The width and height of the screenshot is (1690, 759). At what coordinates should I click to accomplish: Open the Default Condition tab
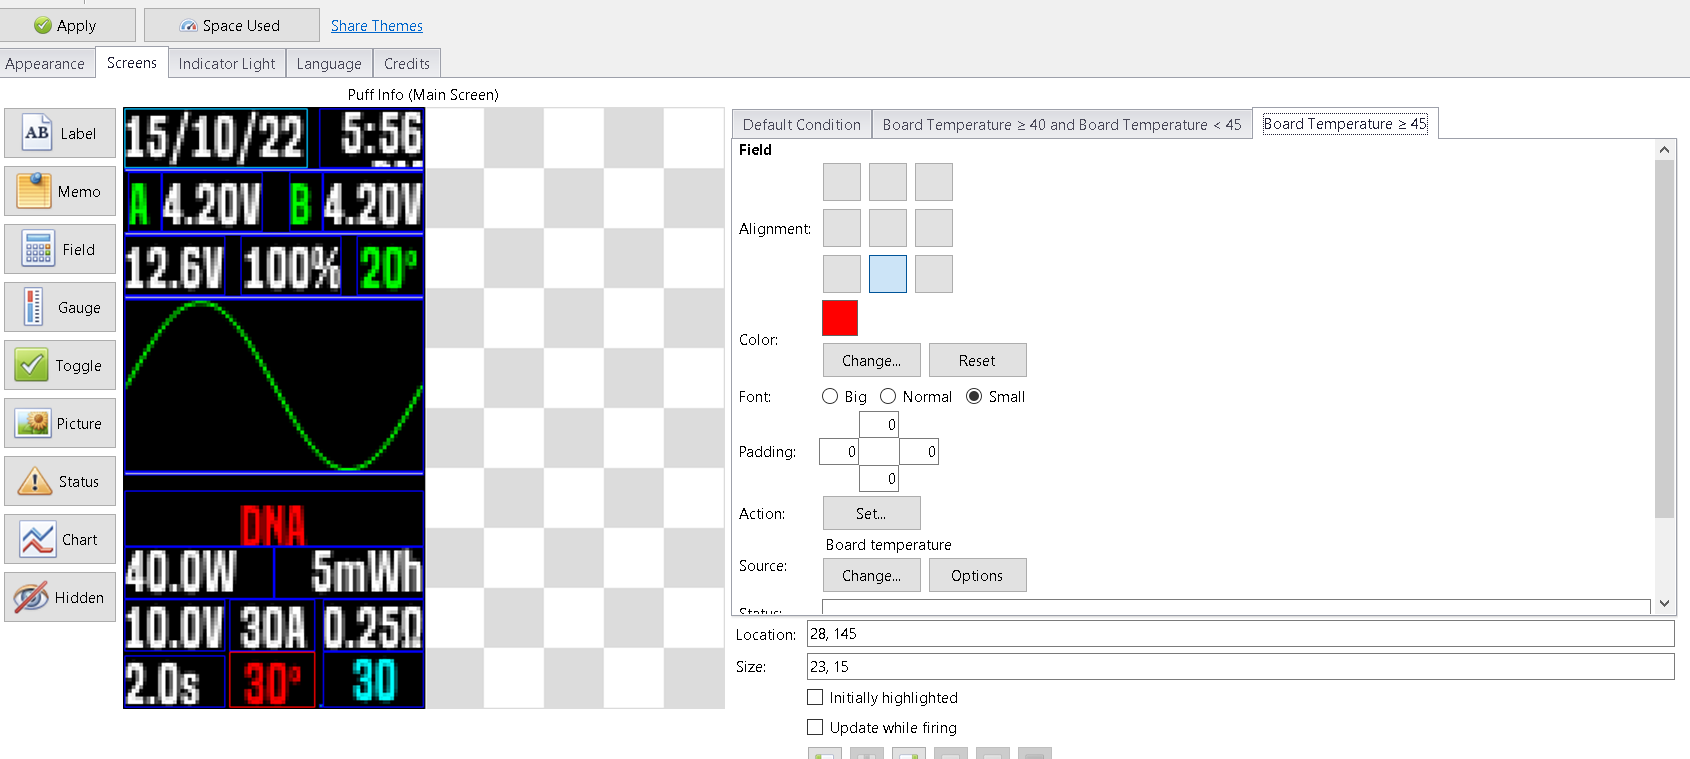coord(801,125)
